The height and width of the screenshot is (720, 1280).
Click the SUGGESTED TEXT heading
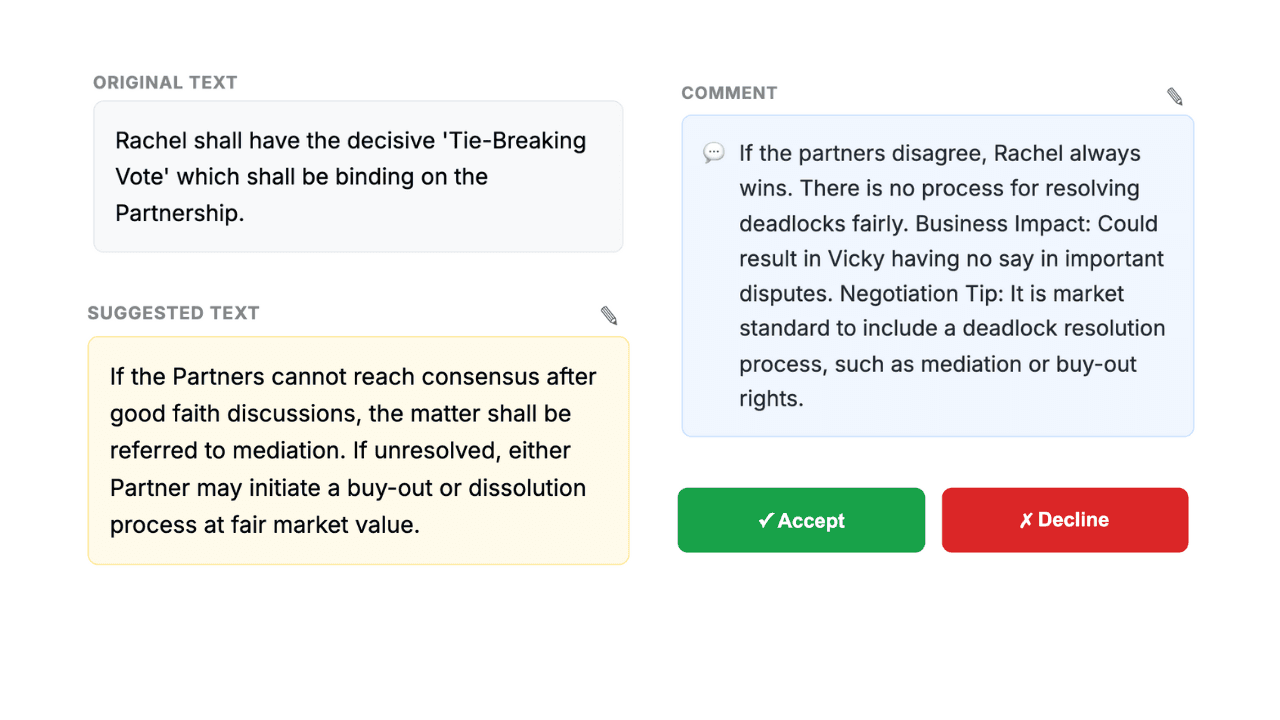(173, 313)
